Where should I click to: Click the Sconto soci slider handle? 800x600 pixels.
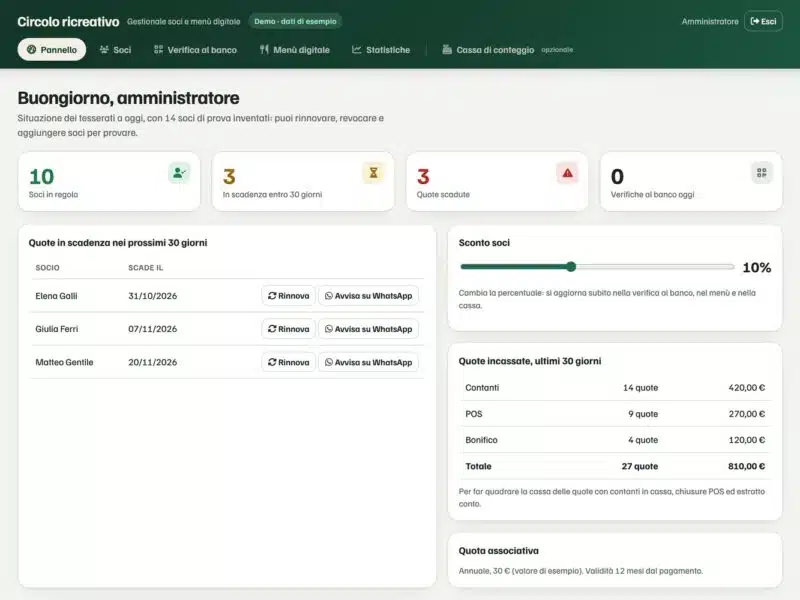(571, 266)
